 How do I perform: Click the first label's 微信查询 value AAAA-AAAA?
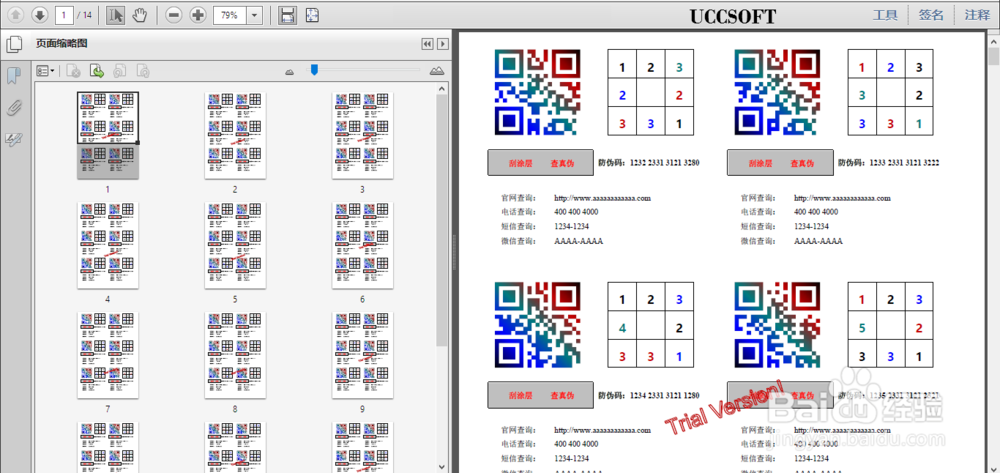click(578, 241)
